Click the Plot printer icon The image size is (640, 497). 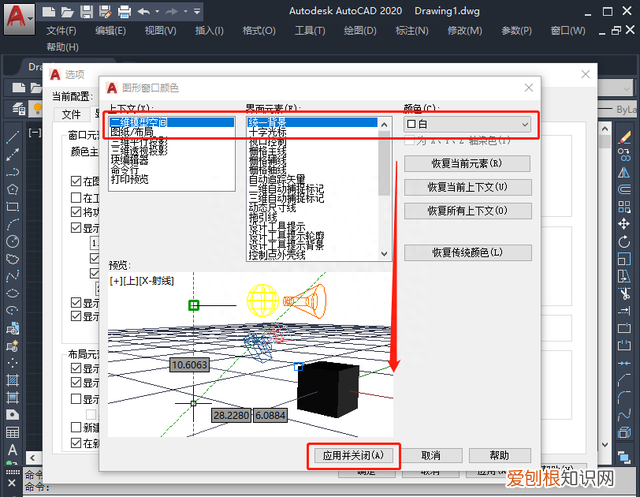coord(124,11)
